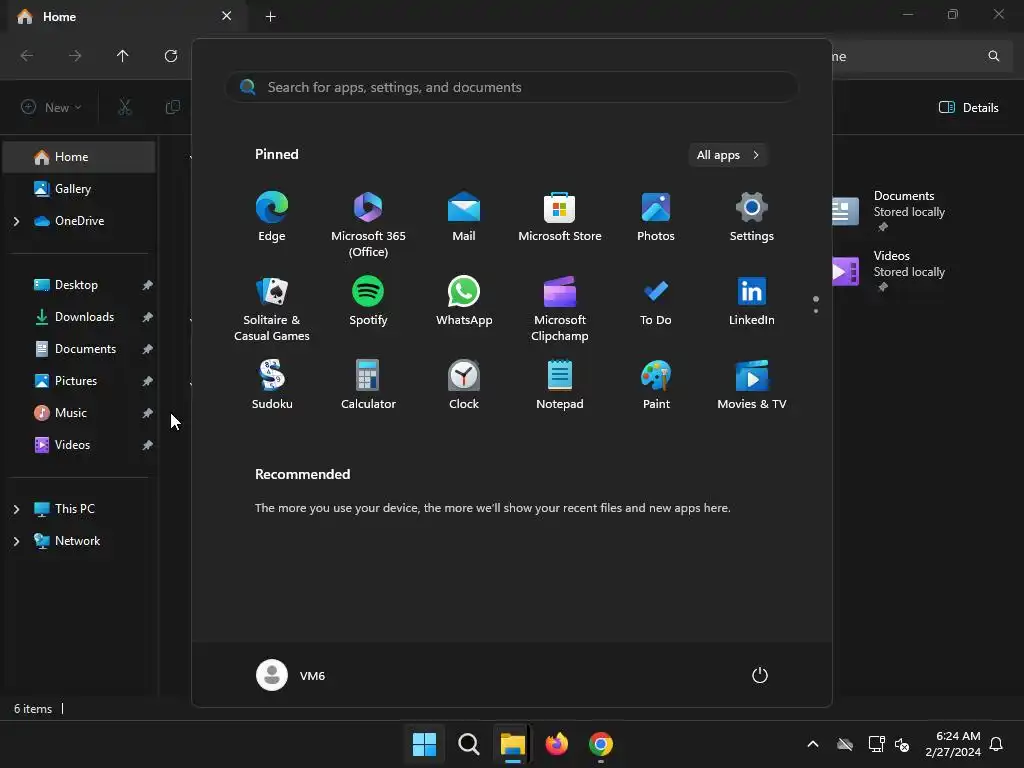Open Microsoft Store pinned app
This screenshot has width=1024, height=768.
pos(560,217)
